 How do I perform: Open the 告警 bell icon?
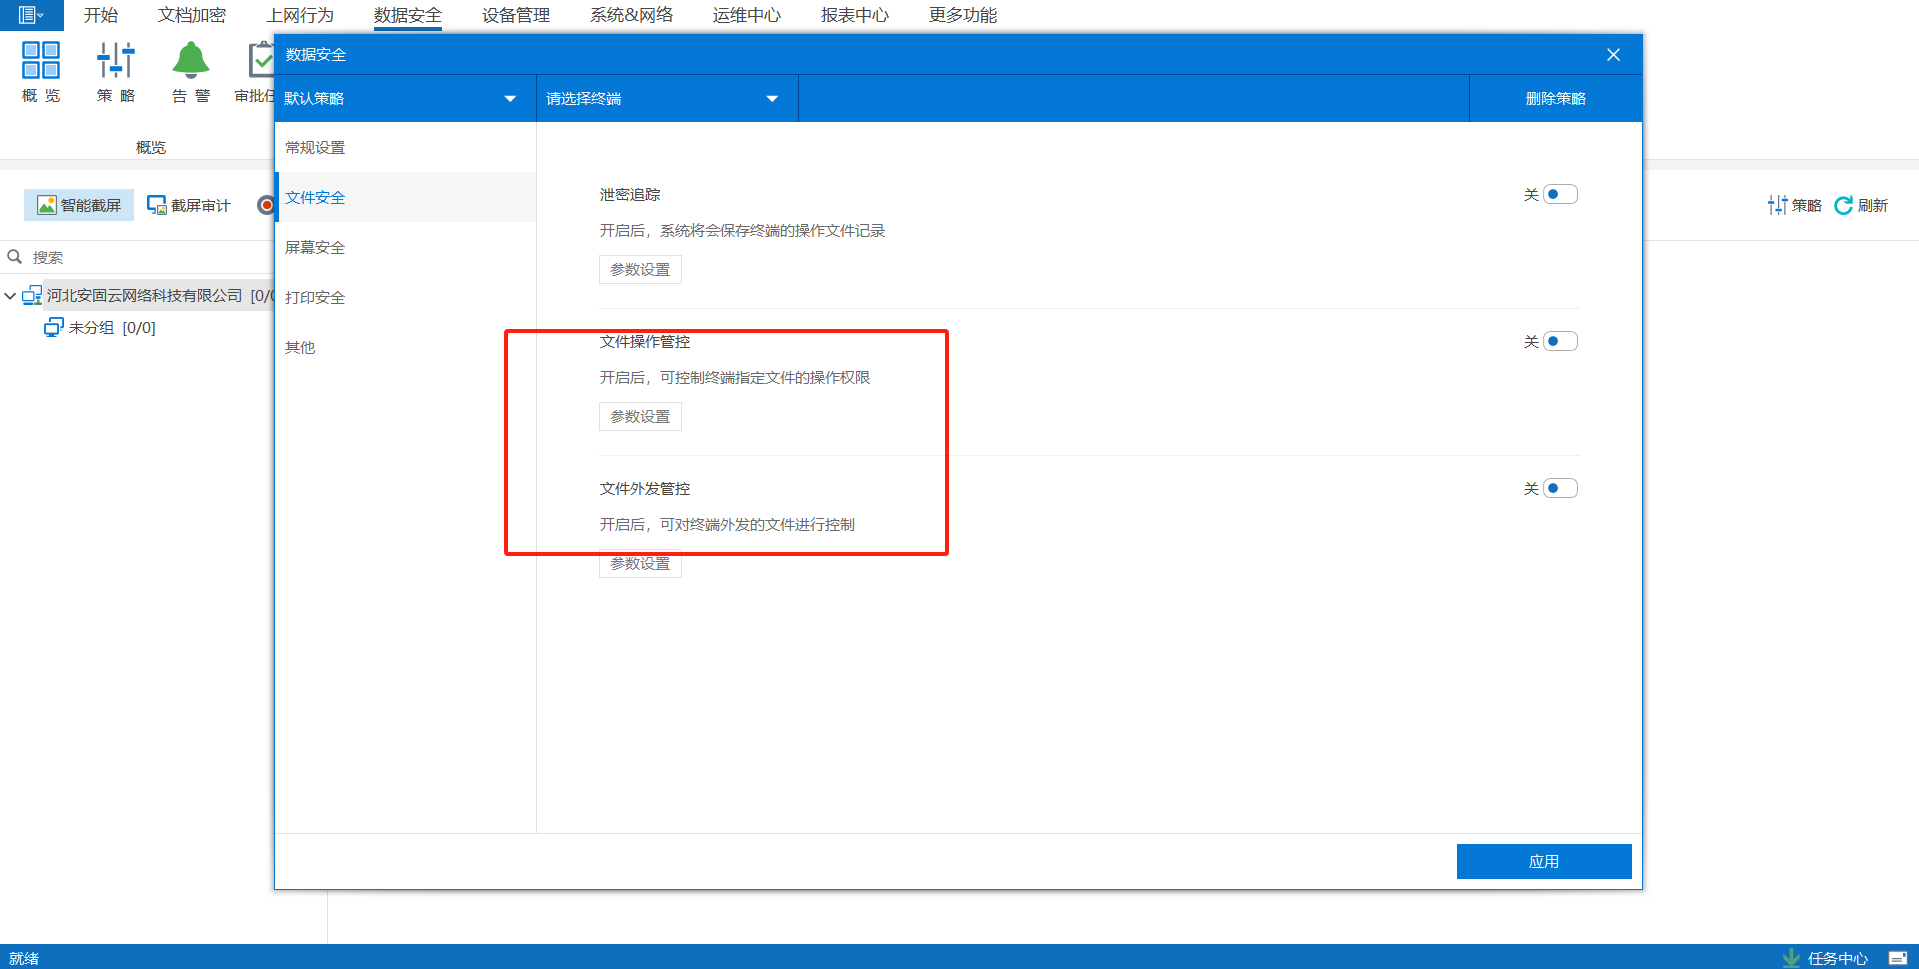tap(191, 60)
